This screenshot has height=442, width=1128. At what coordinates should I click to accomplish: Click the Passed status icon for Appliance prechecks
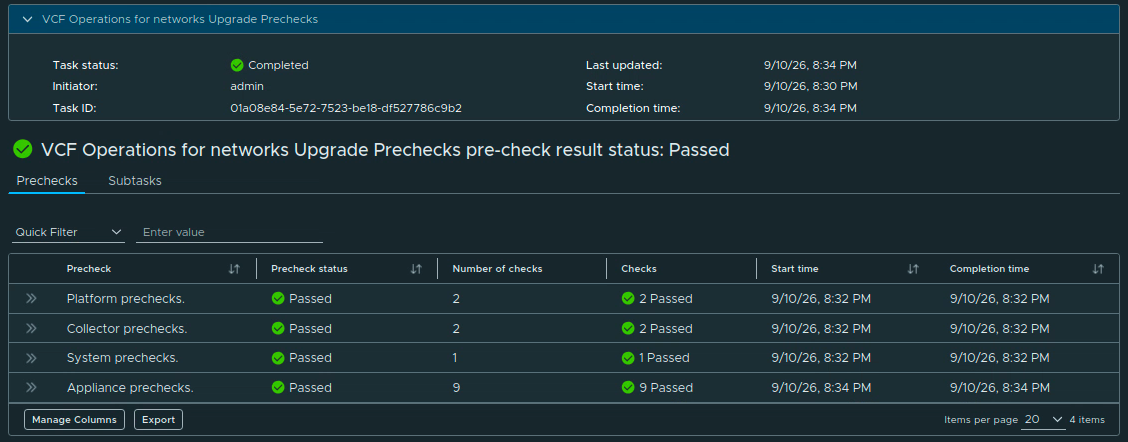[x=278, y=387]
